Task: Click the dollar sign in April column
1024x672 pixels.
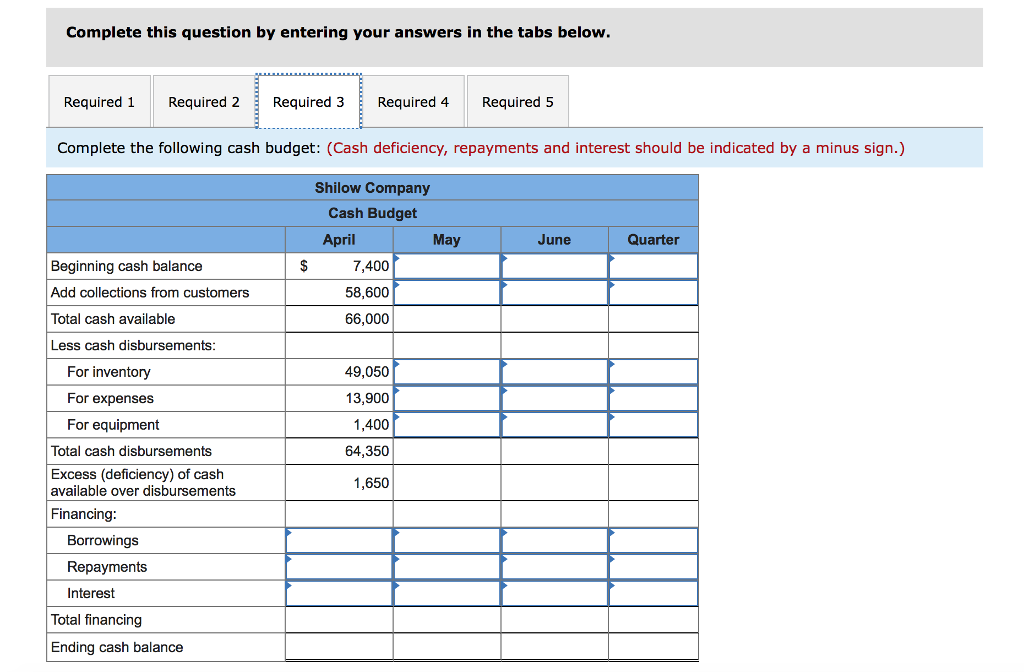Action: pos(304,266)
